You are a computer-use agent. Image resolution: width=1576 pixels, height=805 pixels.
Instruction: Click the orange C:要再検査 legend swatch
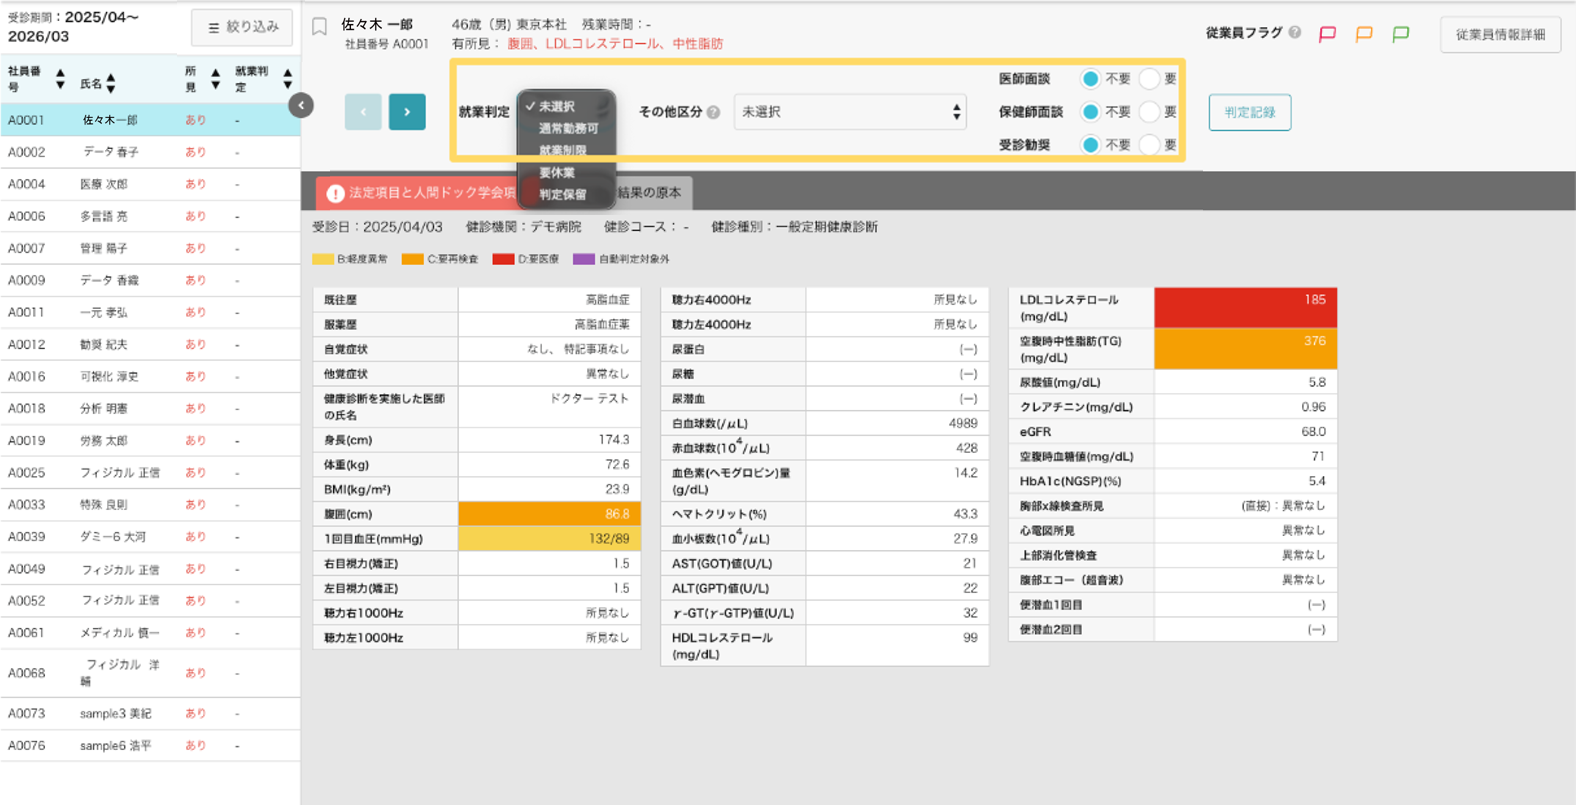tap(412, 259)
